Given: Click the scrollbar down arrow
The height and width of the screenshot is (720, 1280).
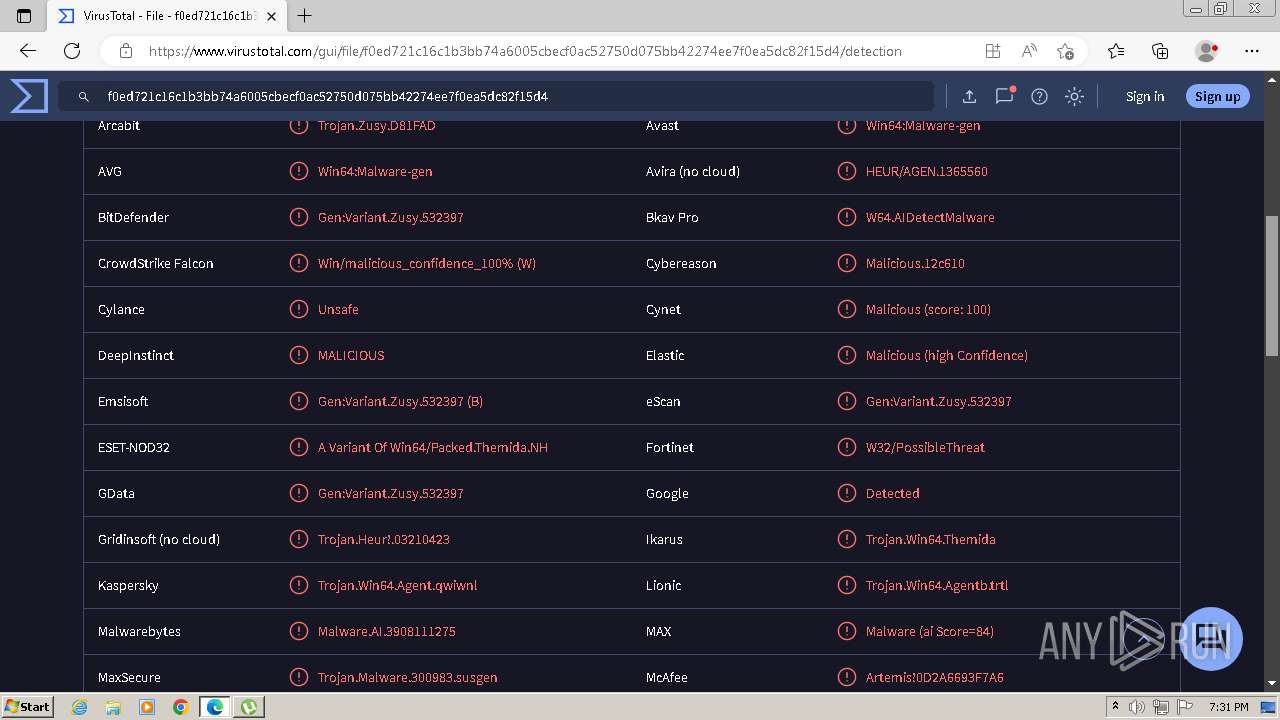Looking at the screenshot, I should pyautogui.click(x=1272, y=683).
